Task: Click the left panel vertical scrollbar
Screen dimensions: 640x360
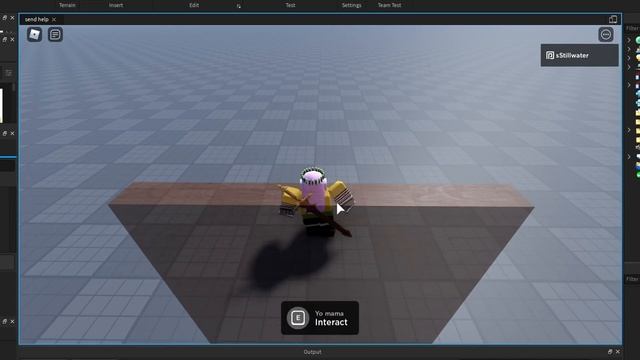Action: point(14,87)
